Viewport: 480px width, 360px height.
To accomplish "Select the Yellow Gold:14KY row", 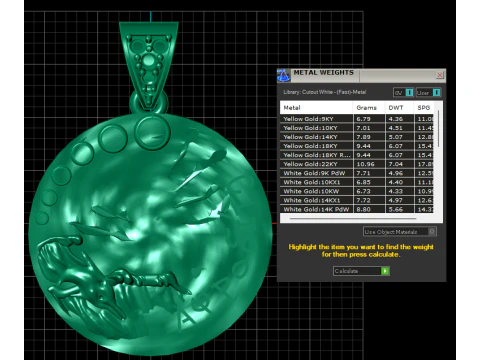I will [x=357, y=137].
